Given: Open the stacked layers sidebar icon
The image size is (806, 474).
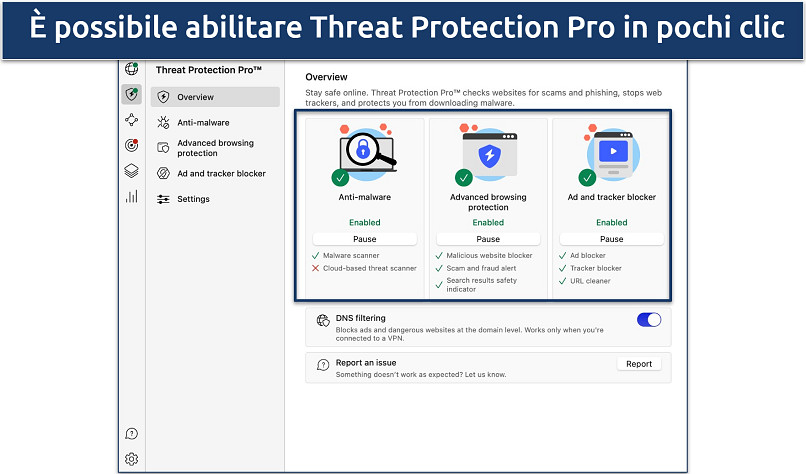Looking at the screenshot, I should (x=131, y=171).
